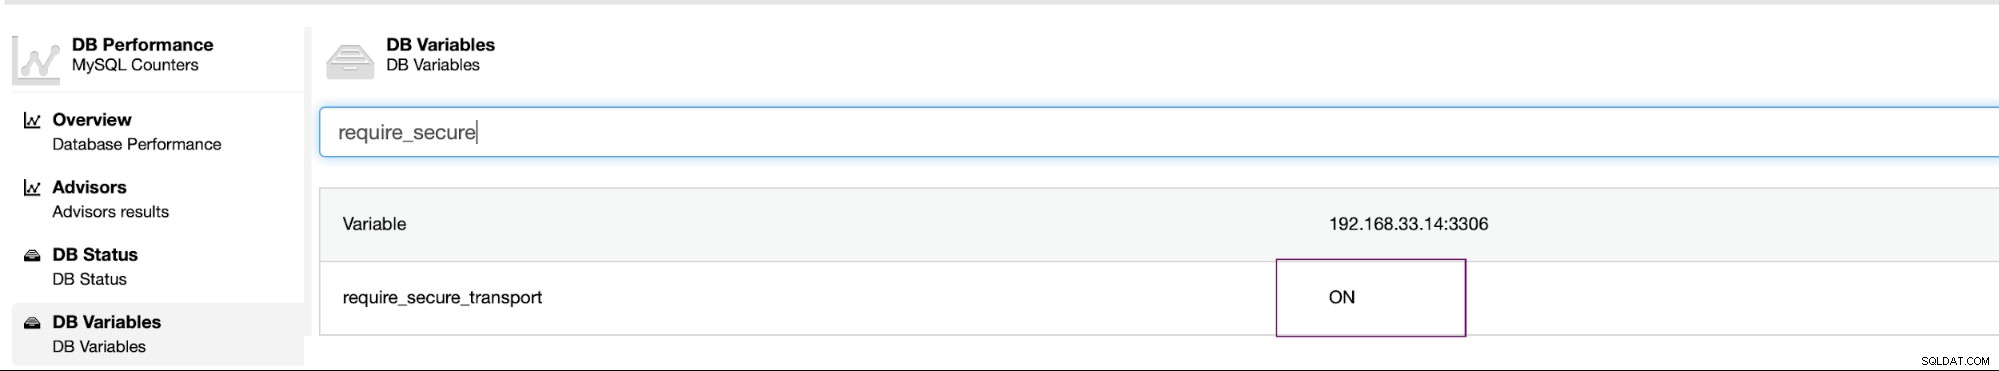The image size is (1999, 371).
Task: Click the Advisors results subtitle
Action: pos(111,212)
